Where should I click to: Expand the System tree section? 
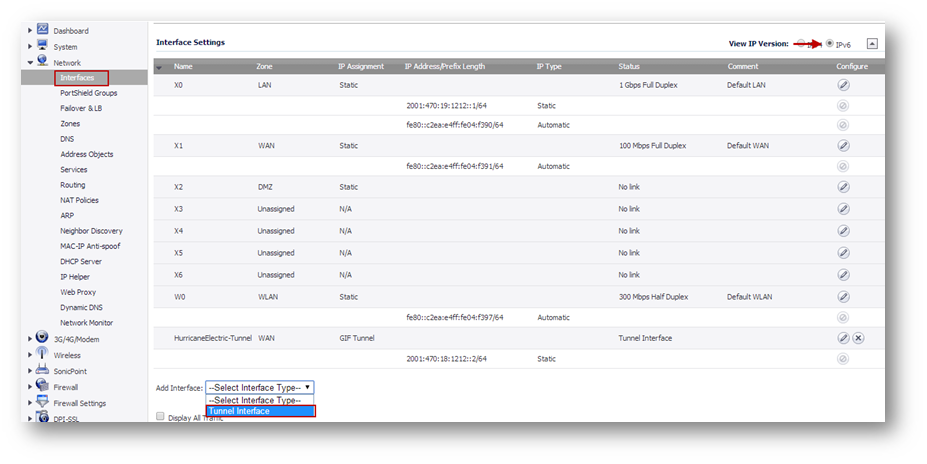[30, 47]
